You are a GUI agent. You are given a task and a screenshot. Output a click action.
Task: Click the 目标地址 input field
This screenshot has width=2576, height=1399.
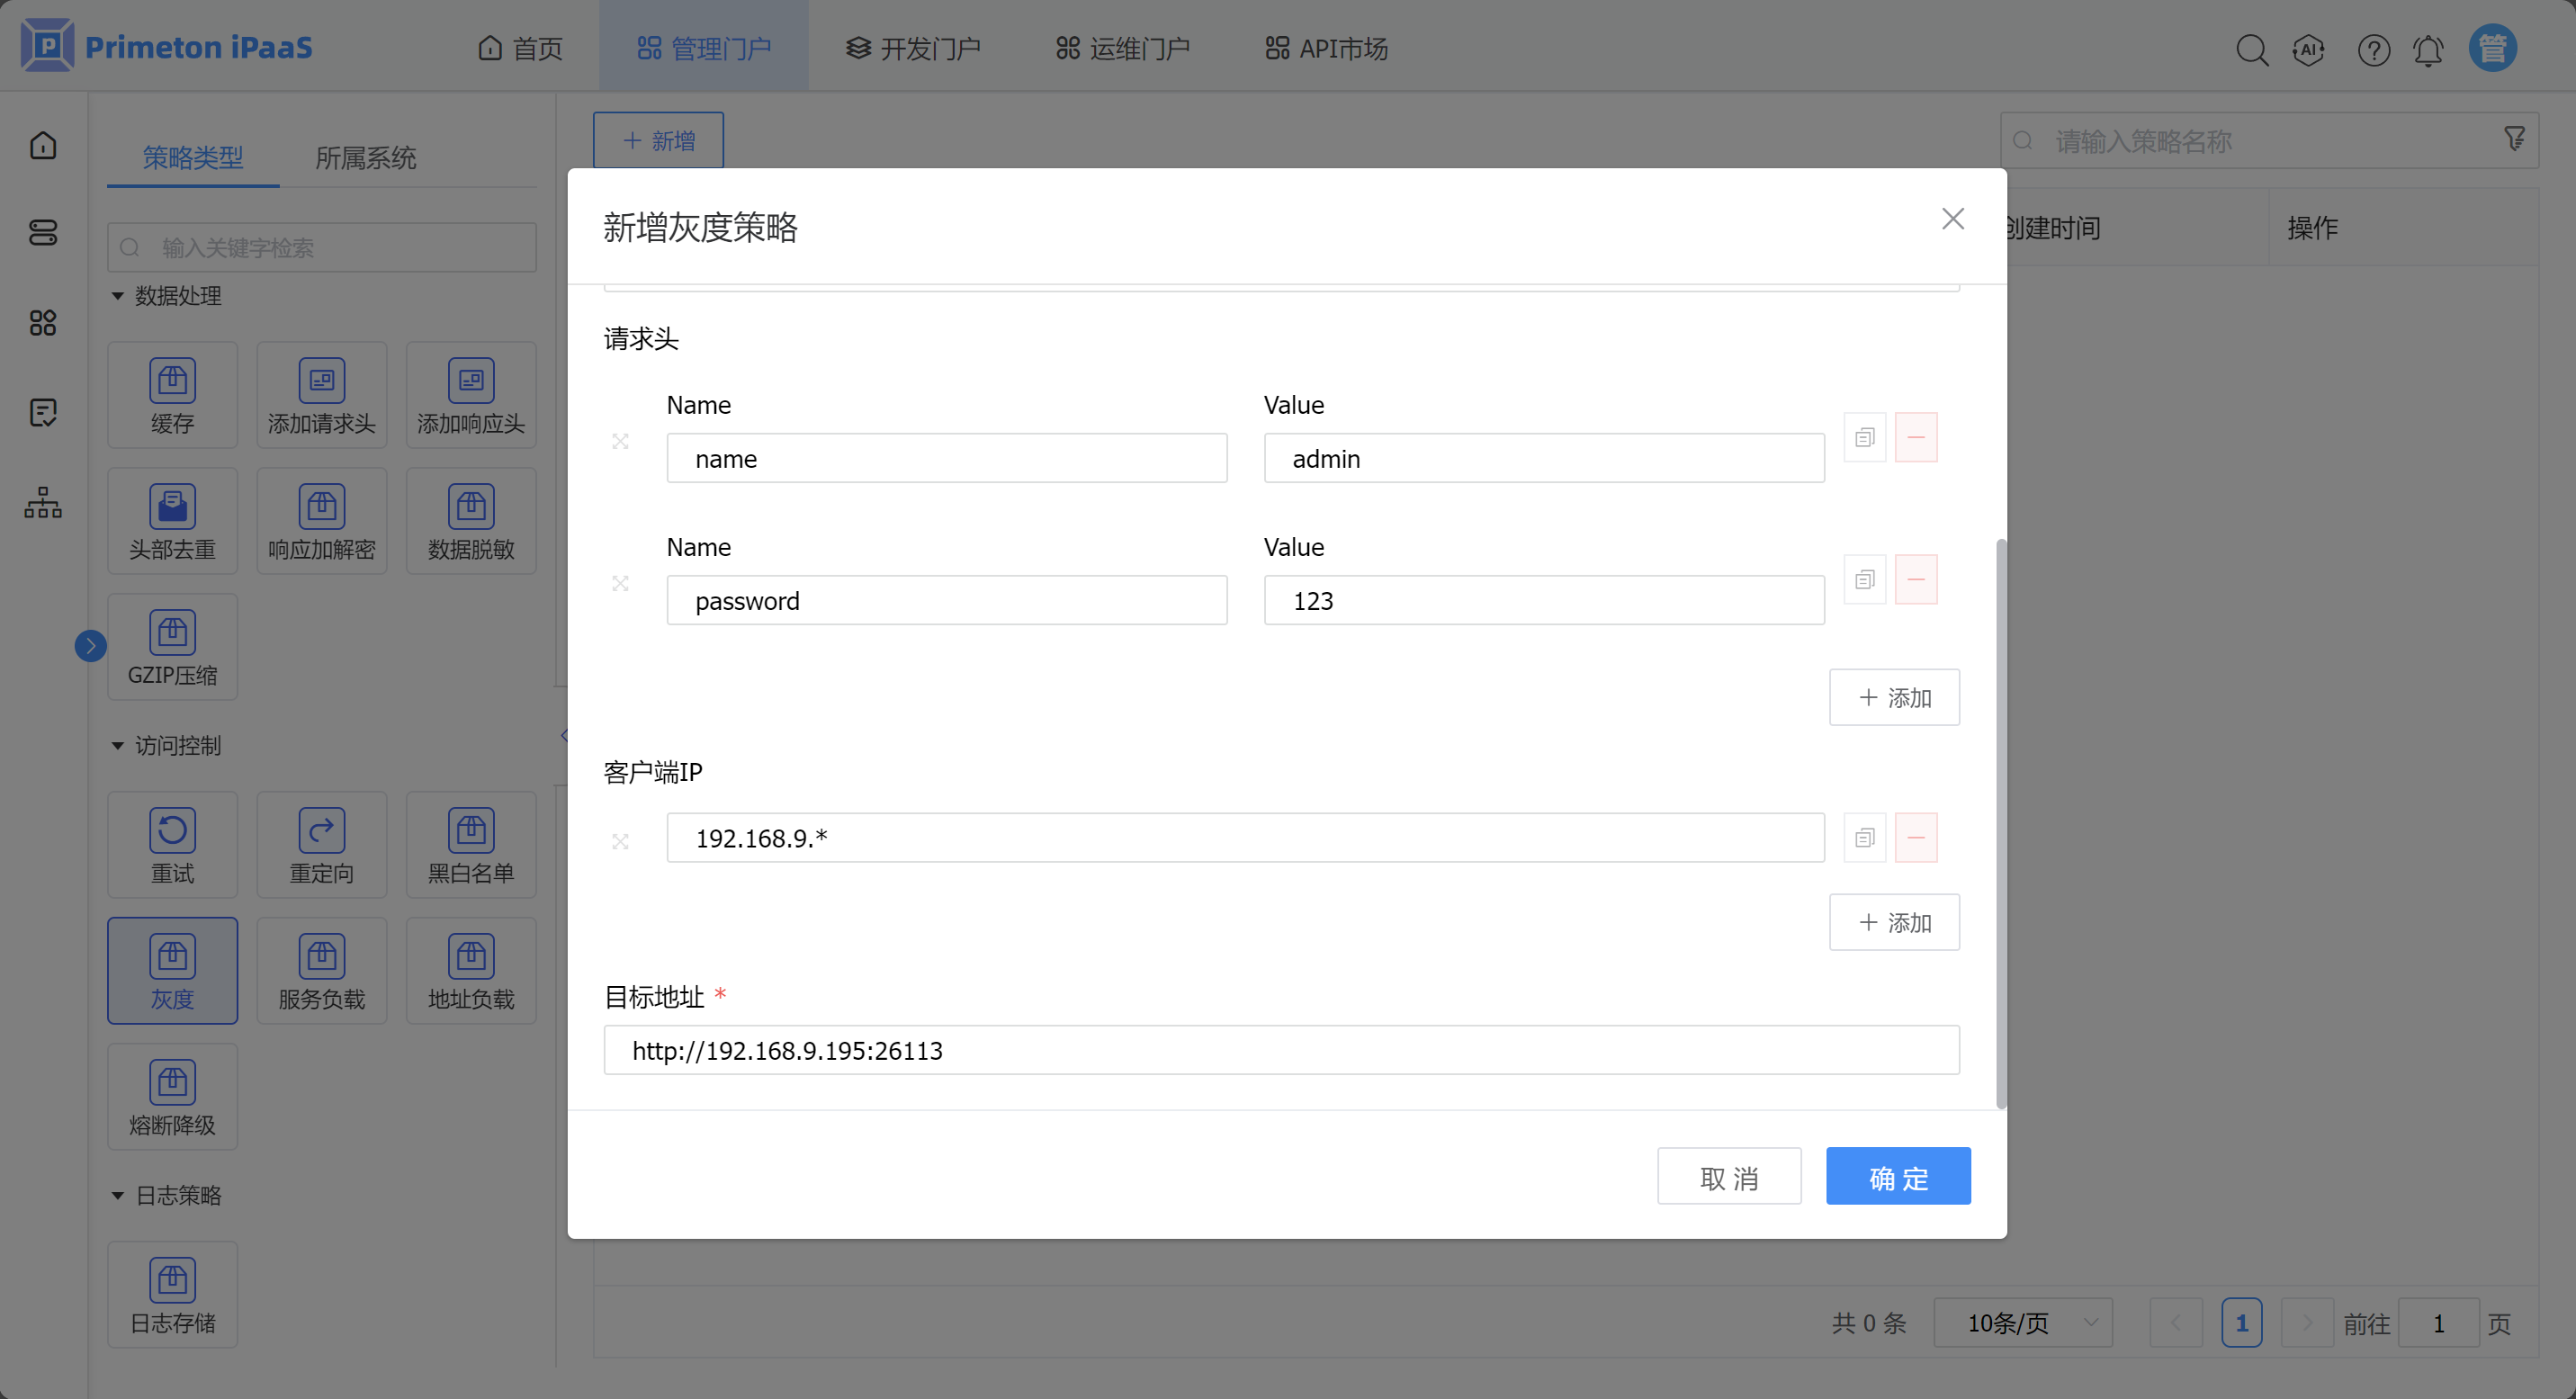1280,1050
